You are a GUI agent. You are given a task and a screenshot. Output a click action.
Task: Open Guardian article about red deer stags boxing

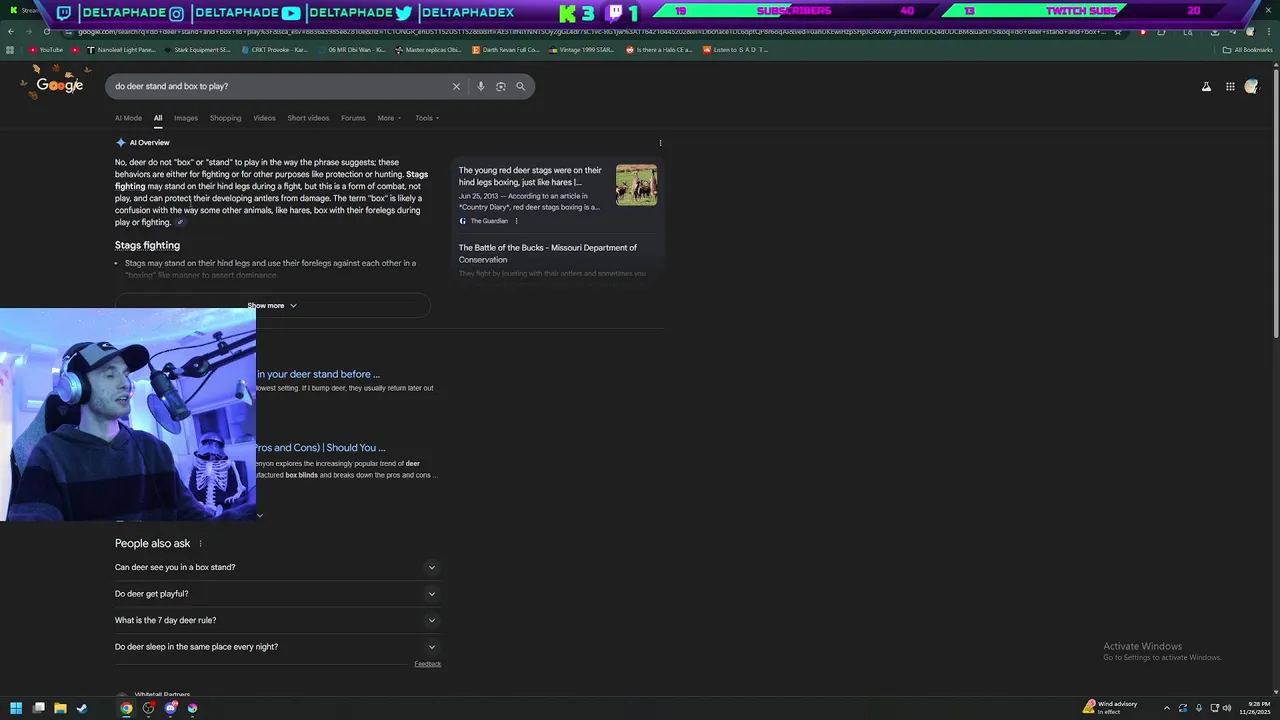[530, 176]
